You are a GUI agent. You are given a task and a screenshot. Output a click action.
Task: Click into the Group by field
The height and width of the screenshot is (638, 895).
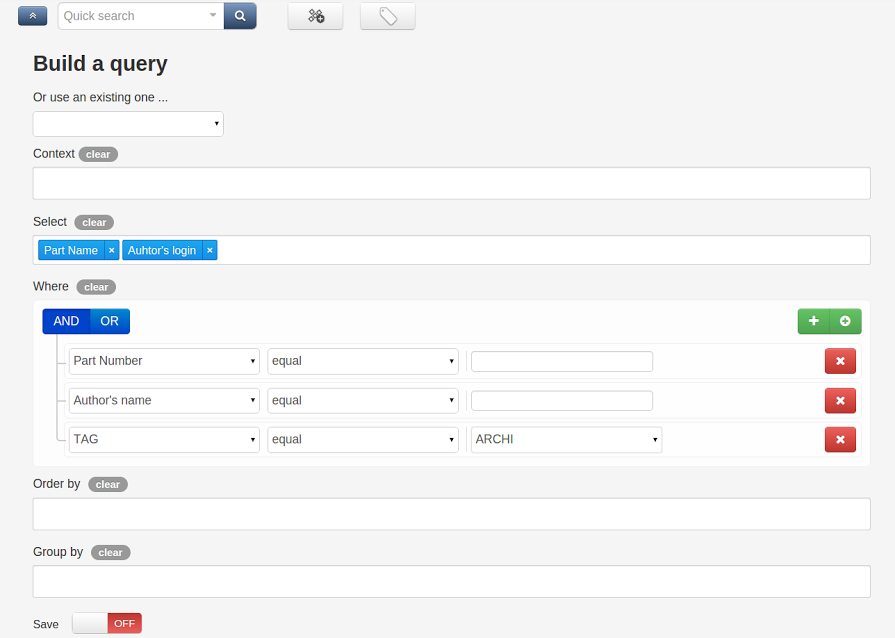451,581
